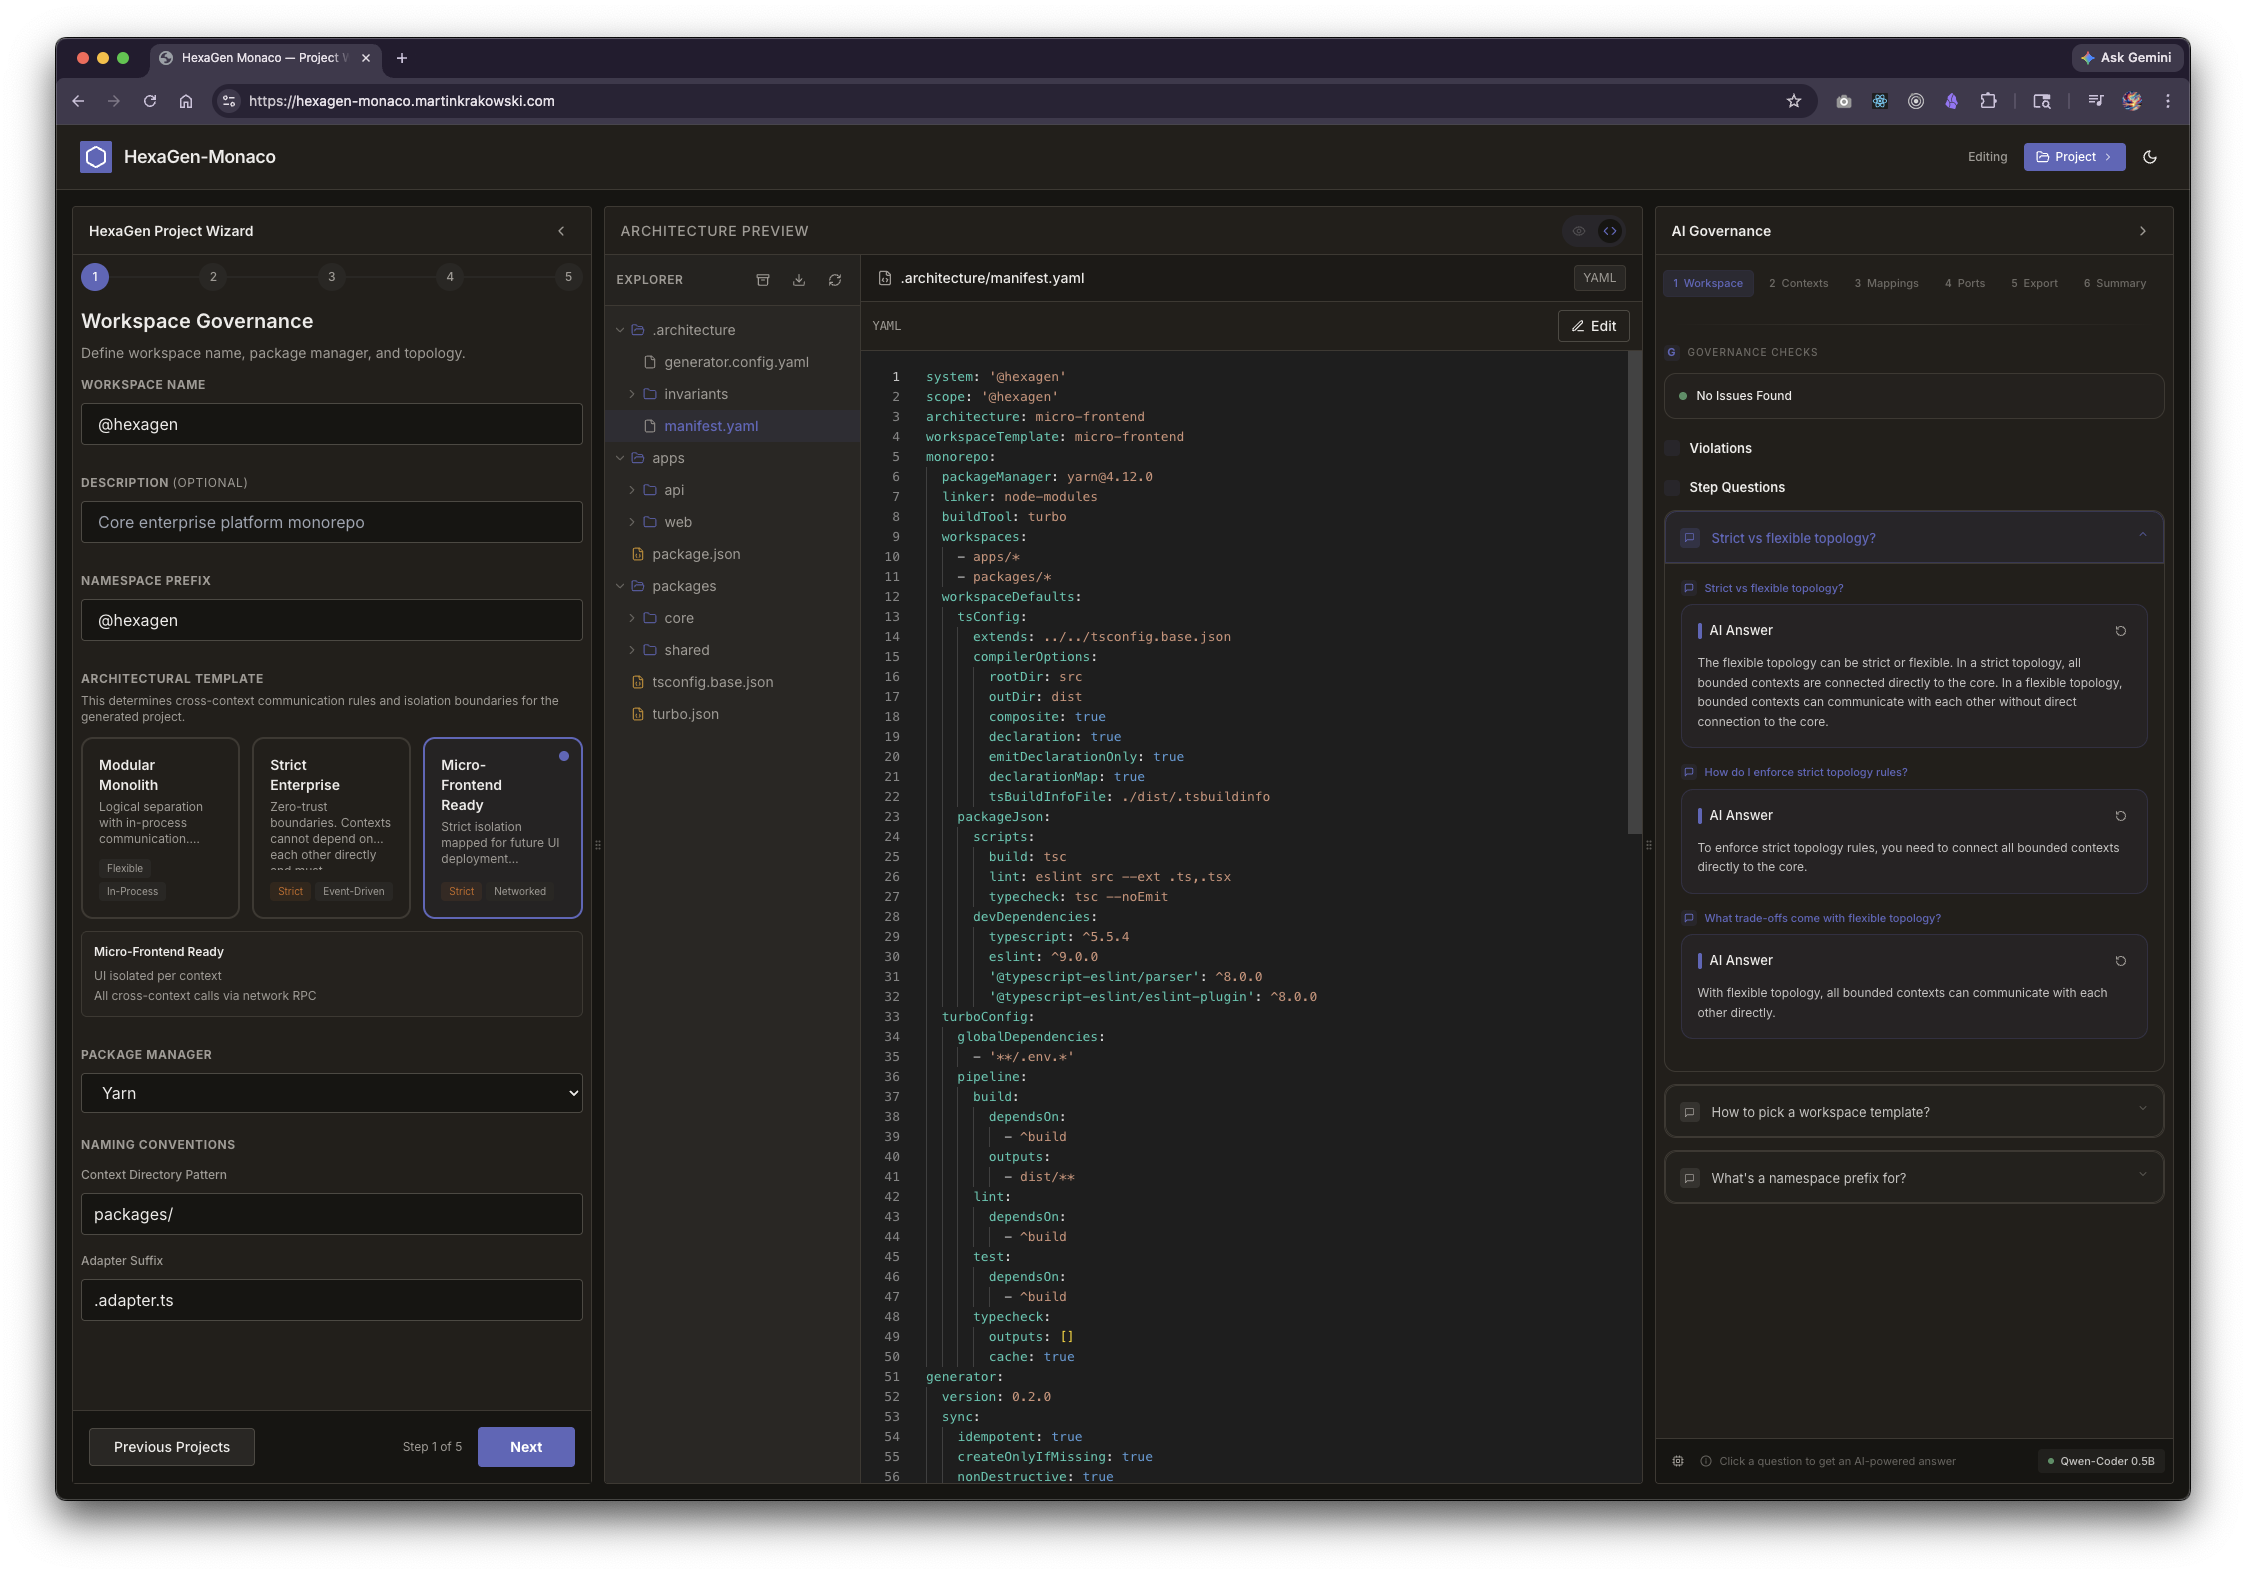Toggle Step Questions governance check

click(x=1674, y=487)
